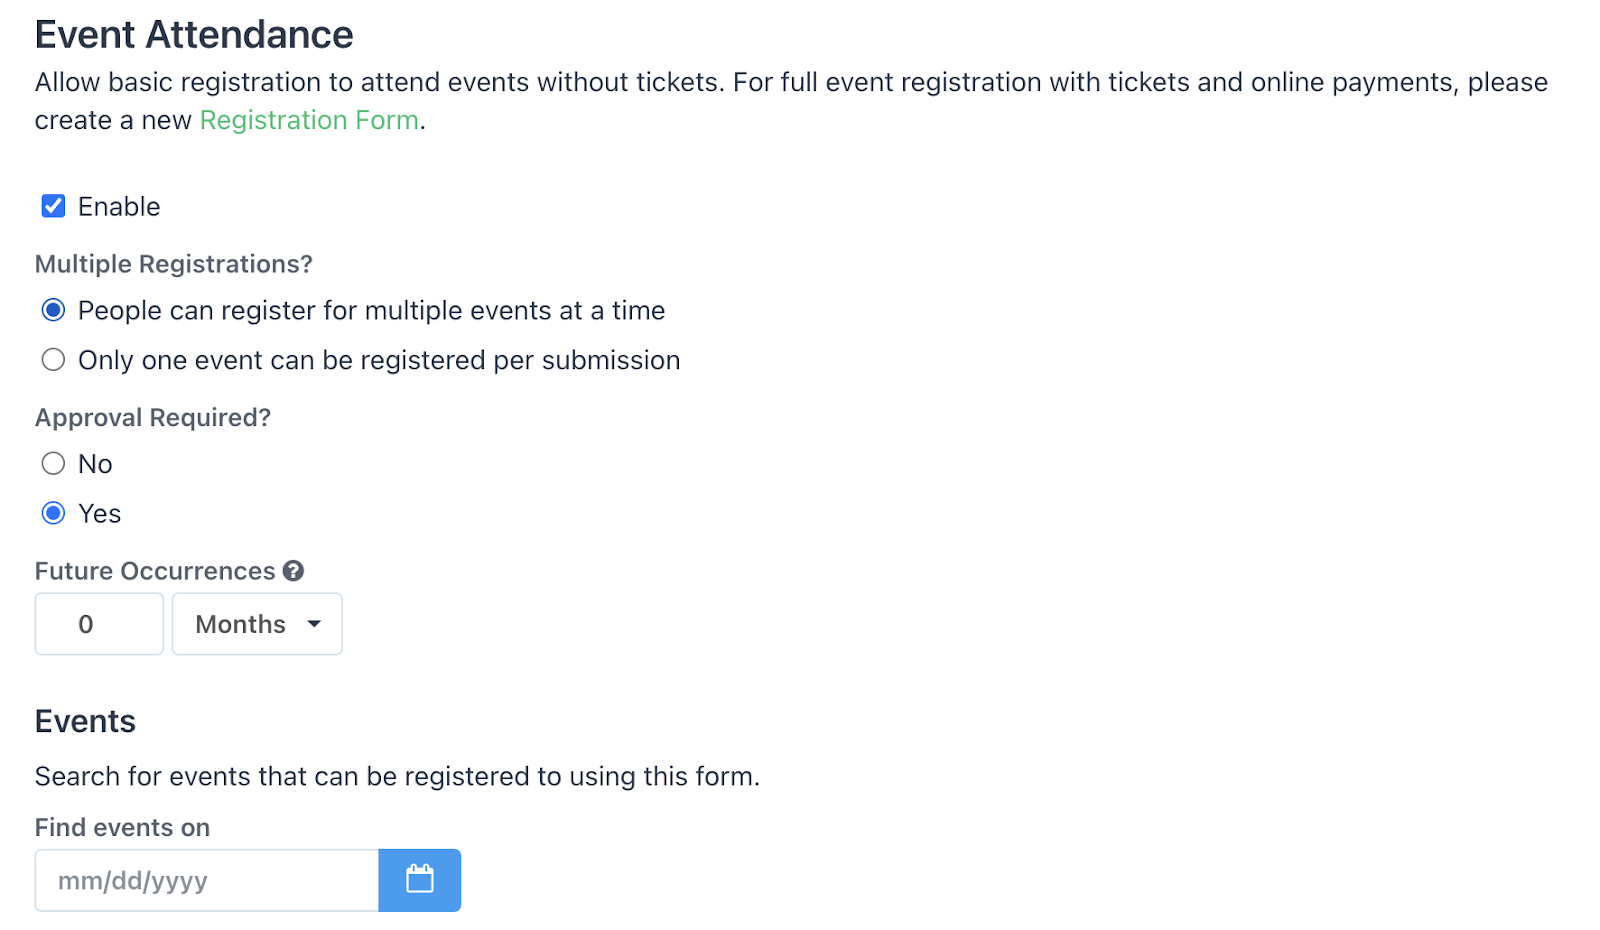This screenshot has width=1600, height=930.
Task: Click the Future Occurrences number field
Action: pyautogui.click(x=99, y=624)
